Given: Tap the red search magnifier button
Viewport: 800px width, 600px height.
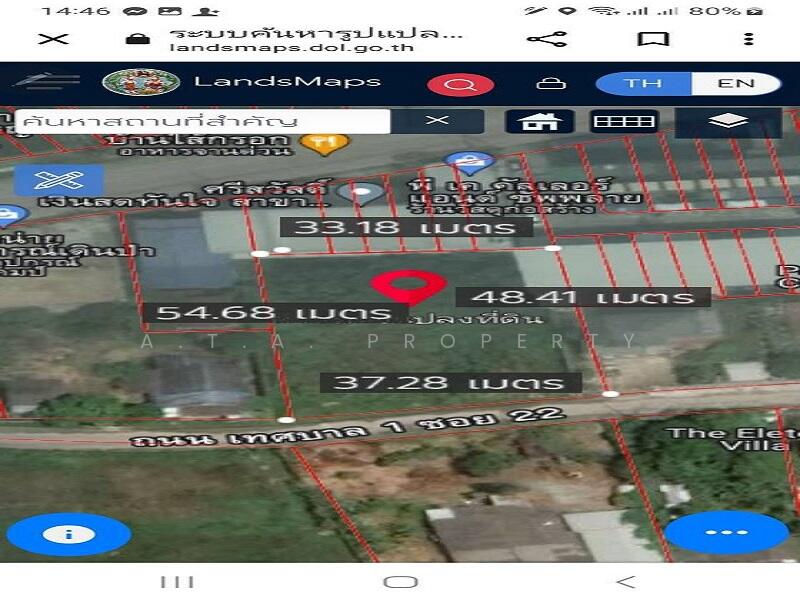Looking at the screenshot, I should pyautogui.click(x=460, y=84).
